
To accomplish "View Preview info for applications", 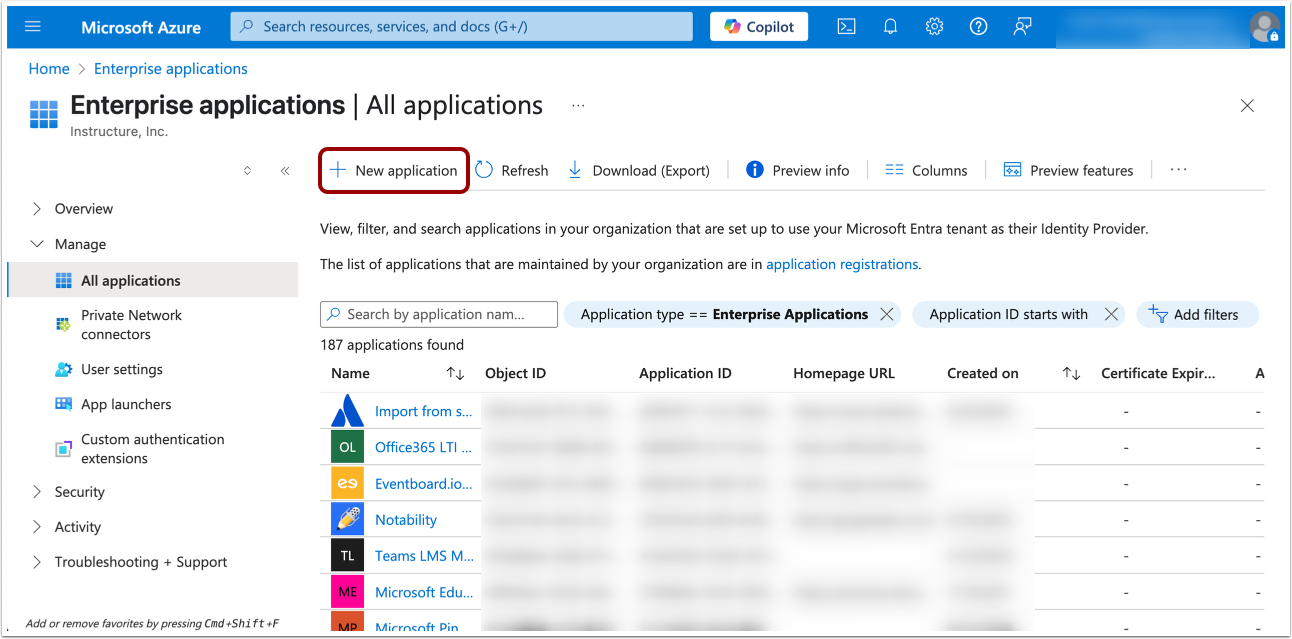I will (798, 170).
